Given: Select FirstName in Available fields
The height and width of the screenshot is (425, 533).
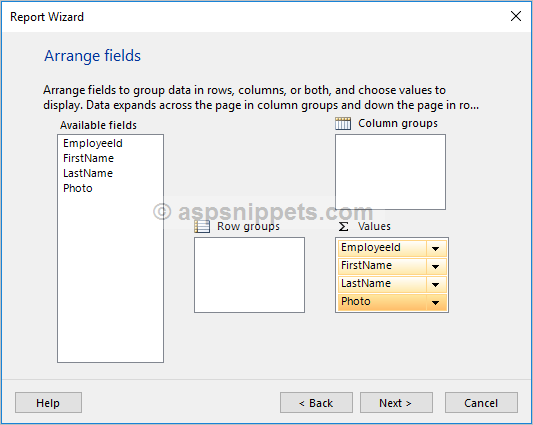Looking at the screenshot, I should pyautogui.click(x=88, y=158).
